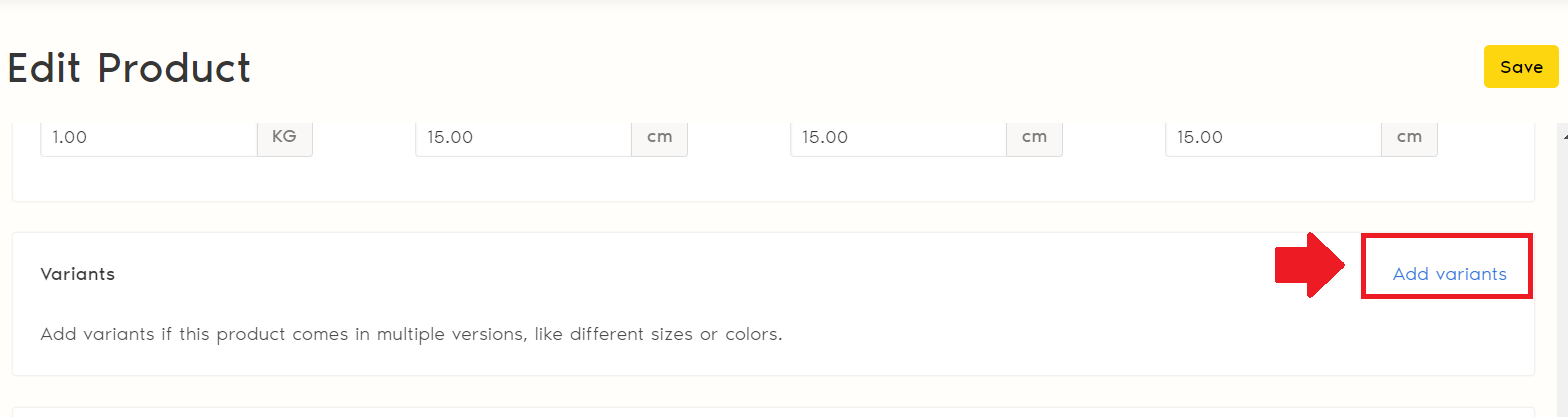Select the 1.00 value in weight input

70,137
